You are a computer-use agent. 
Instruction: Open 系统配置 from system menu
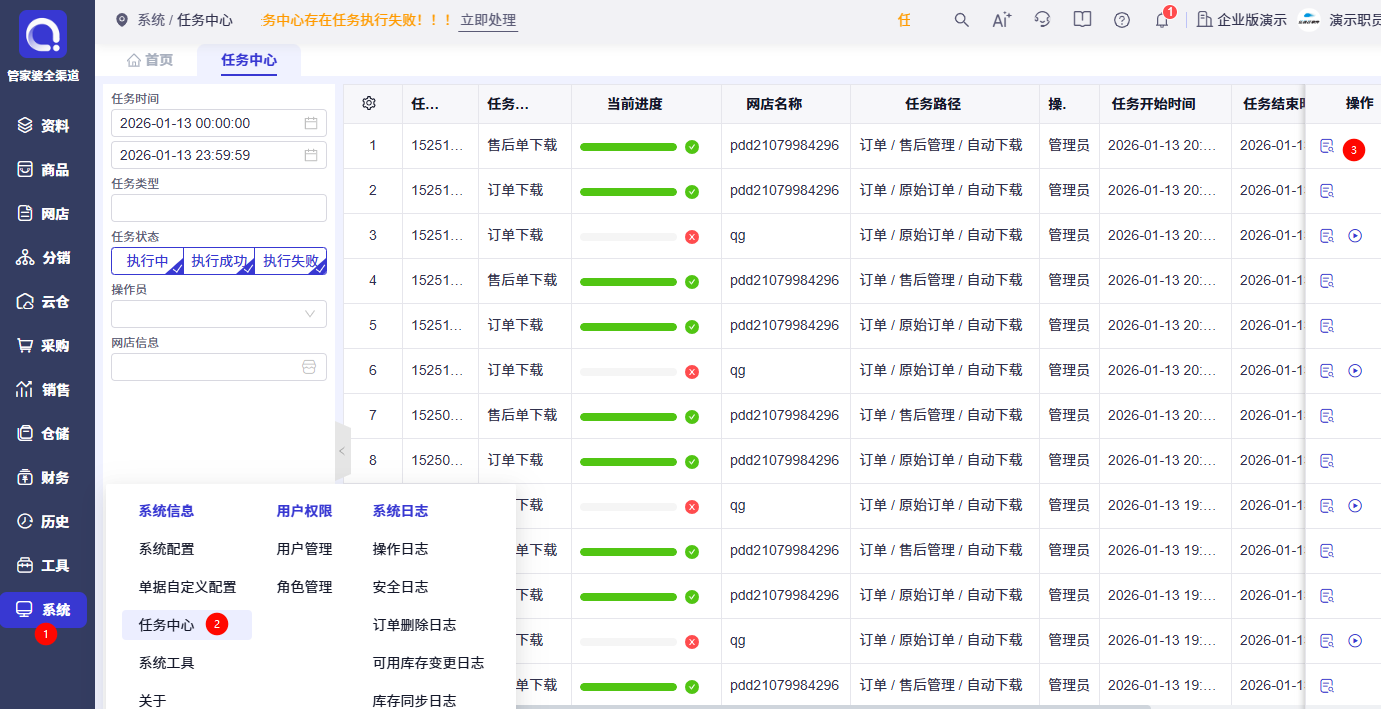[x=167, y=549]
